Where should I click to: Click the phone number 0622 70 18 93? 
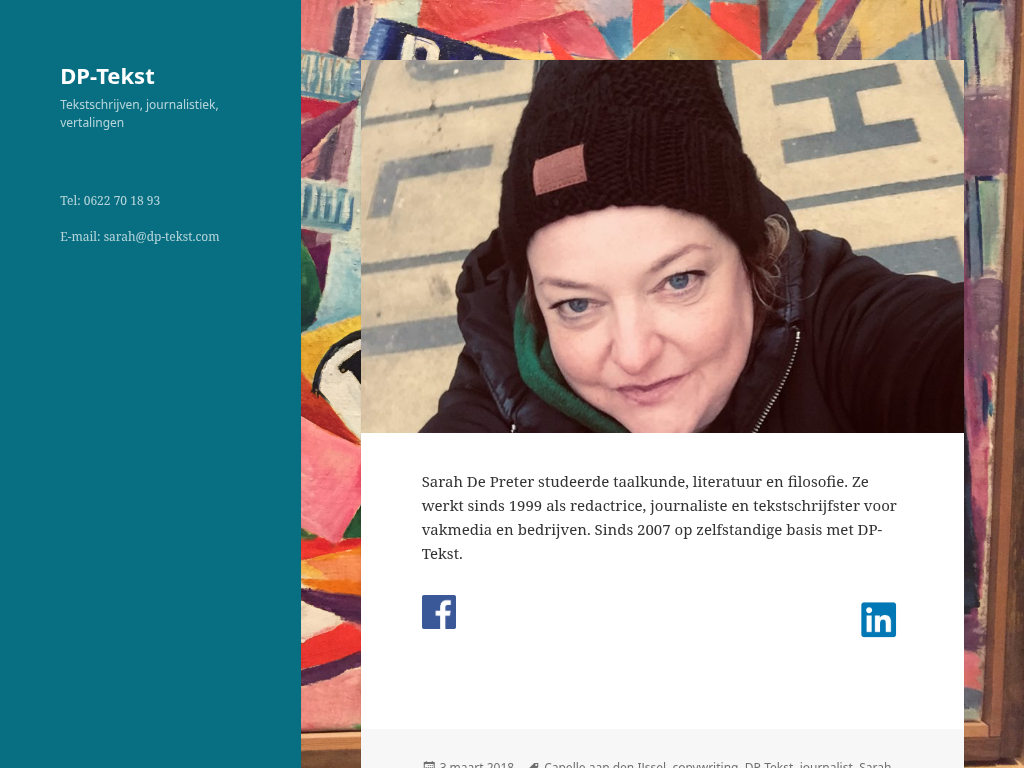coord(121,200)
